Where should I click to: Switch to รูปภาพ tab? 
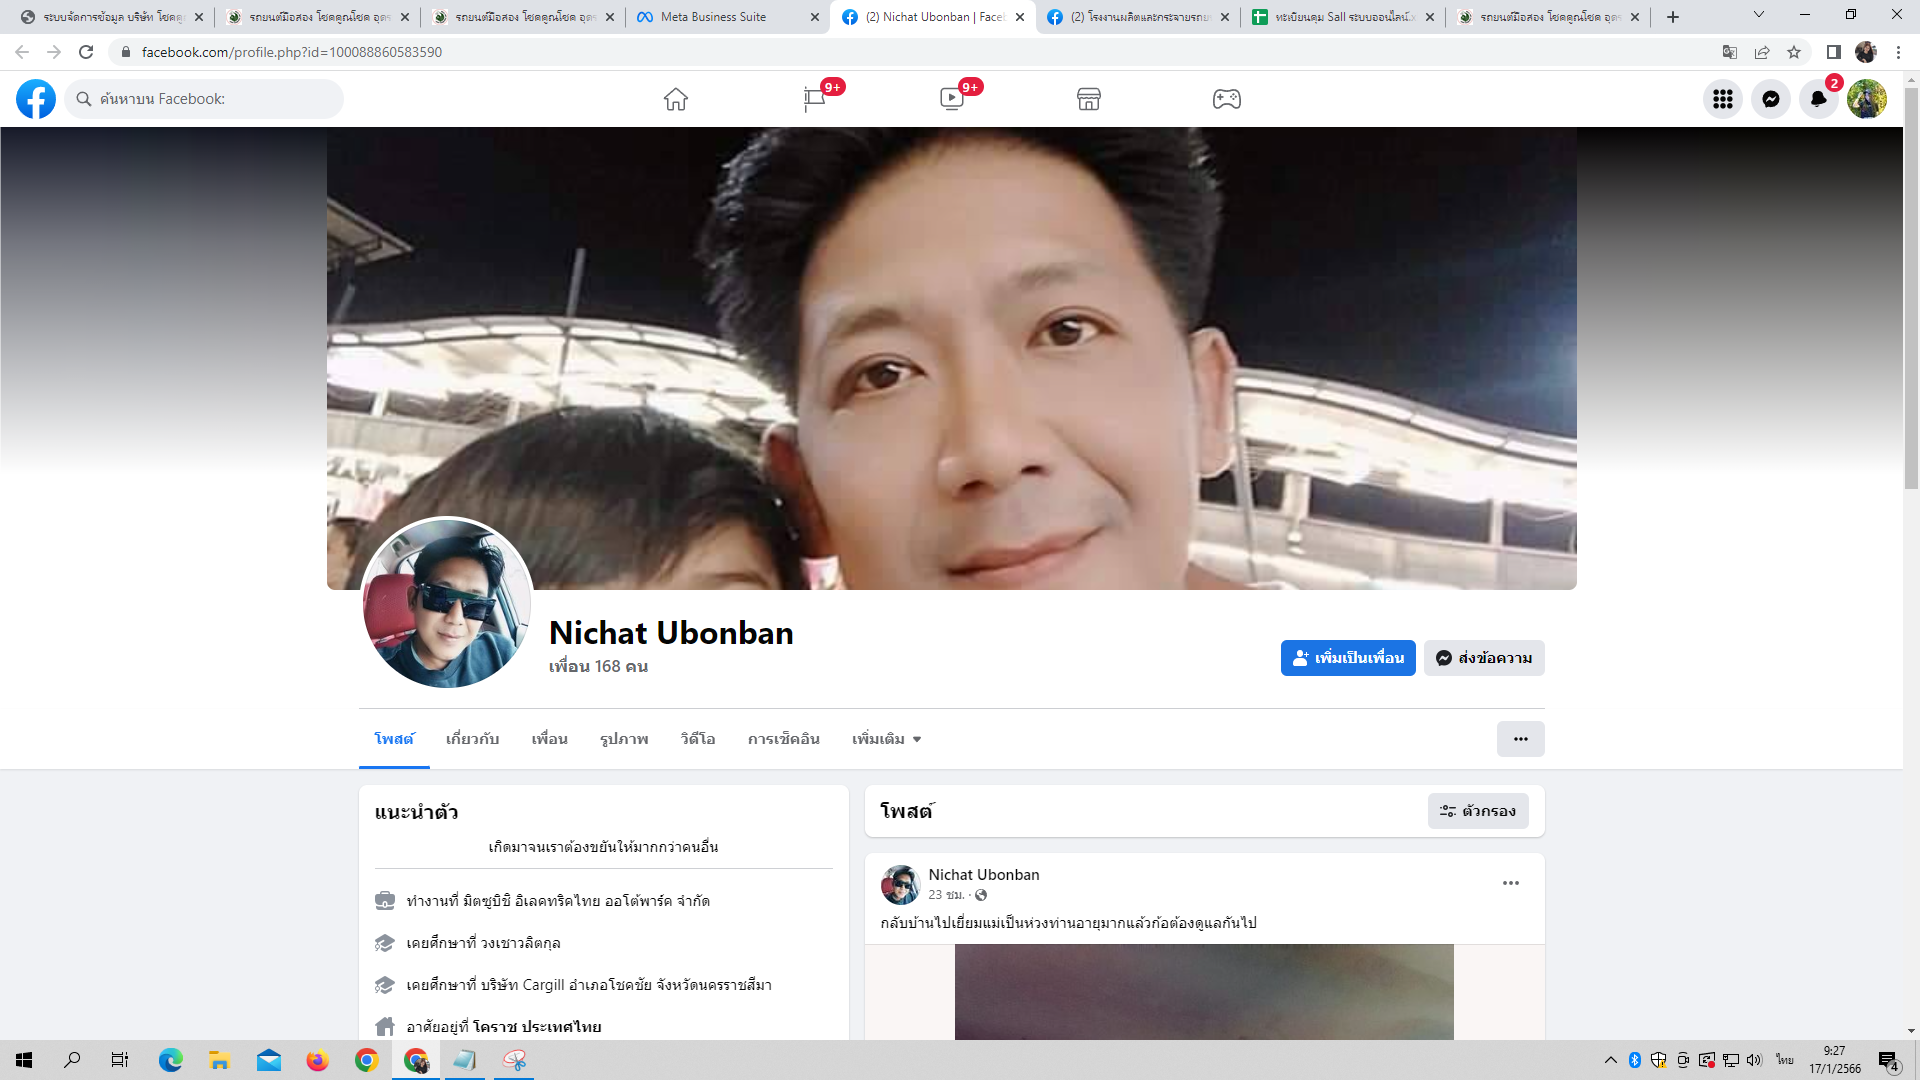[624, 739]
